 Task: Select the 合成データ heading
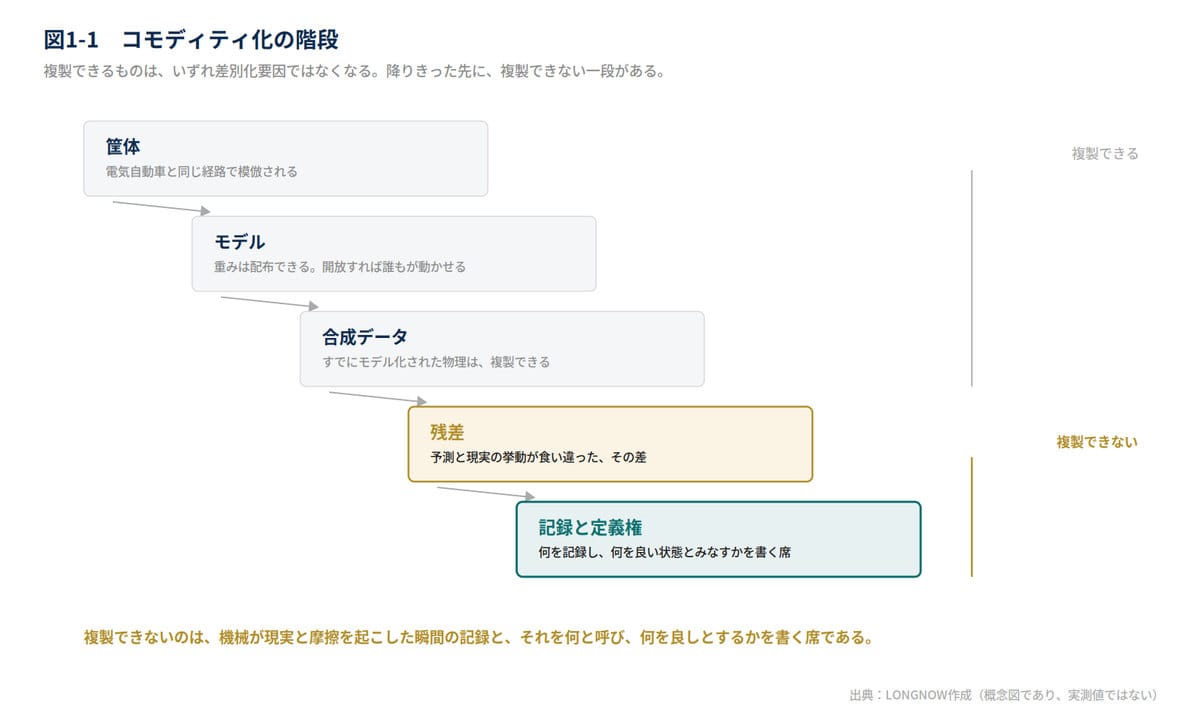point(365,337)
